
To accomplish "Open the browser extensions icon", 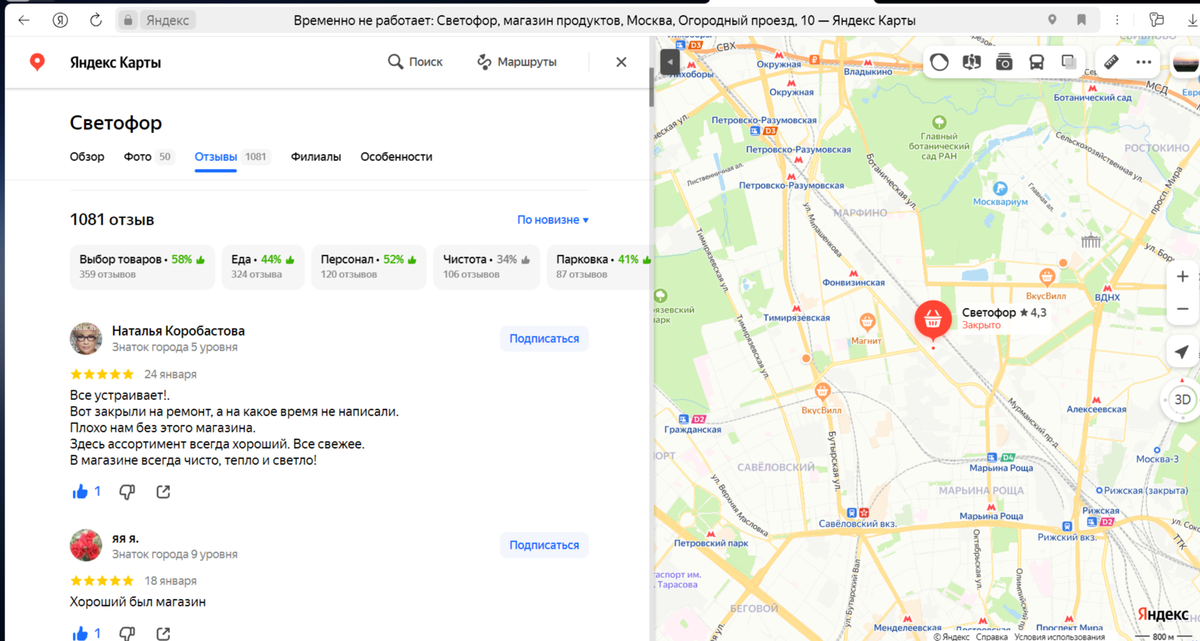I will click(1157, 20).
